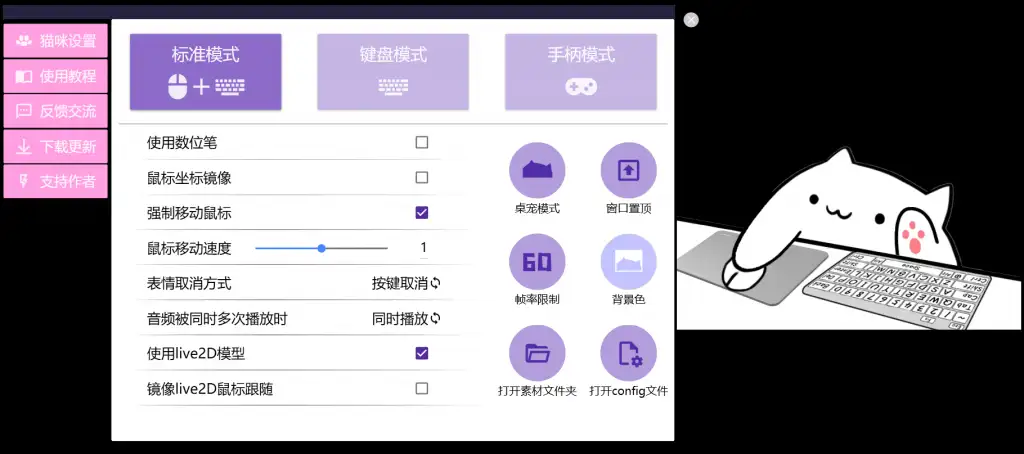Change the 同时播放 audio playback option
Image resolution: width=1024 pixels, height=454 pixels.
406,318
